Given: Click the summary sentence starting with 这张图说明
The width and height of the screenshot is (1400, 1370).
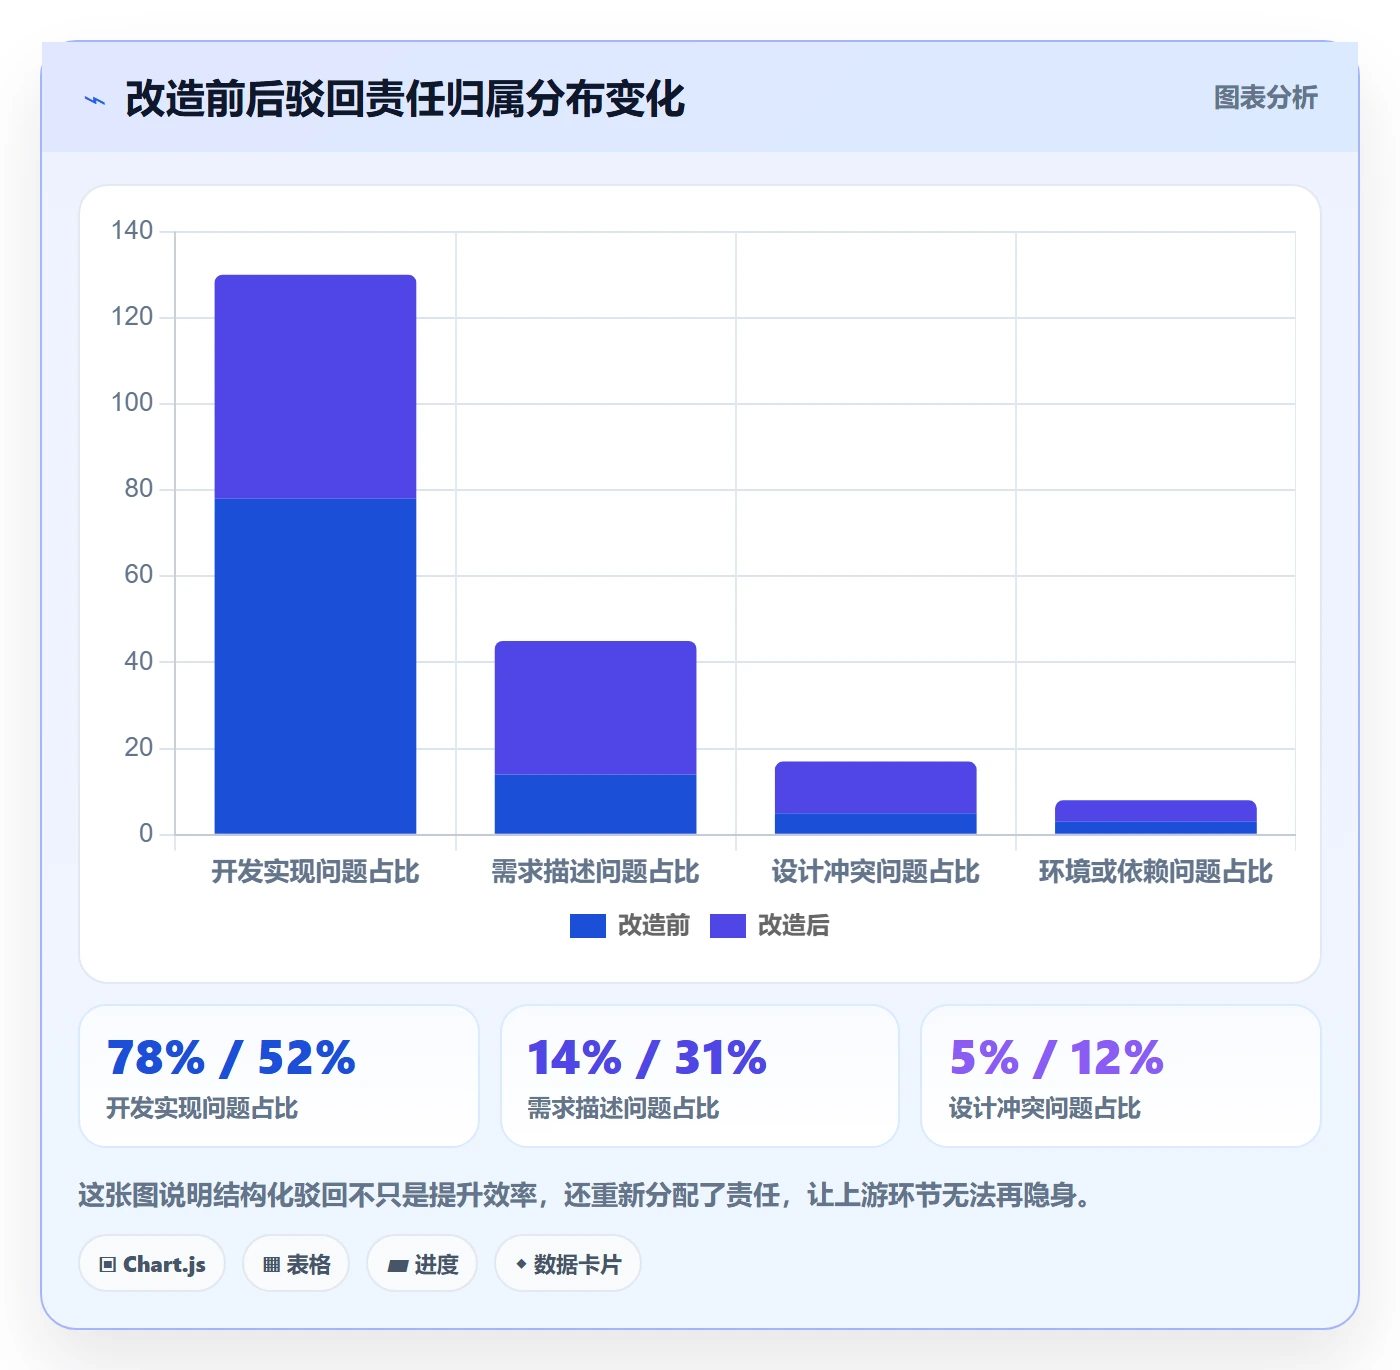Looking at the screenshot, I should click(x=585, y=1195).
